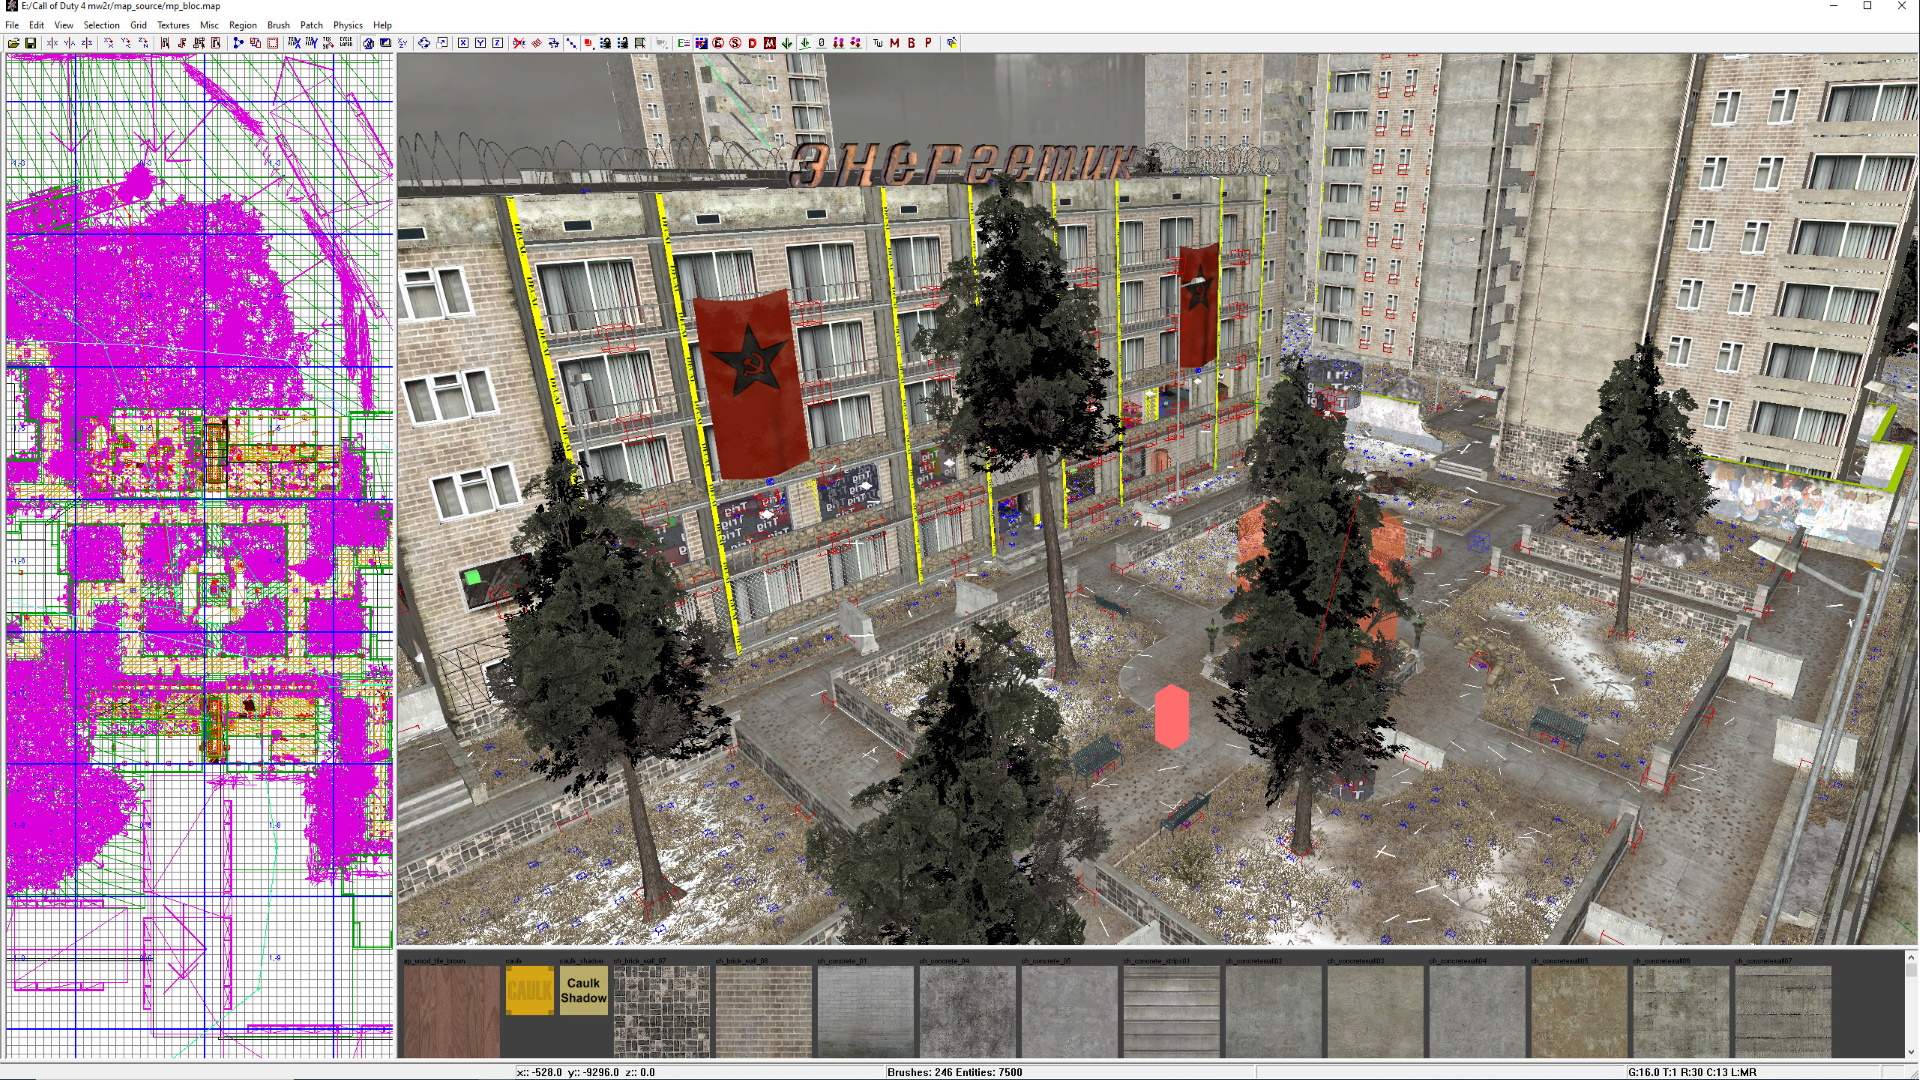Screen dimensions: 1920x1080
Task: Click the red B toolbar icon
Action: point(911,43)
